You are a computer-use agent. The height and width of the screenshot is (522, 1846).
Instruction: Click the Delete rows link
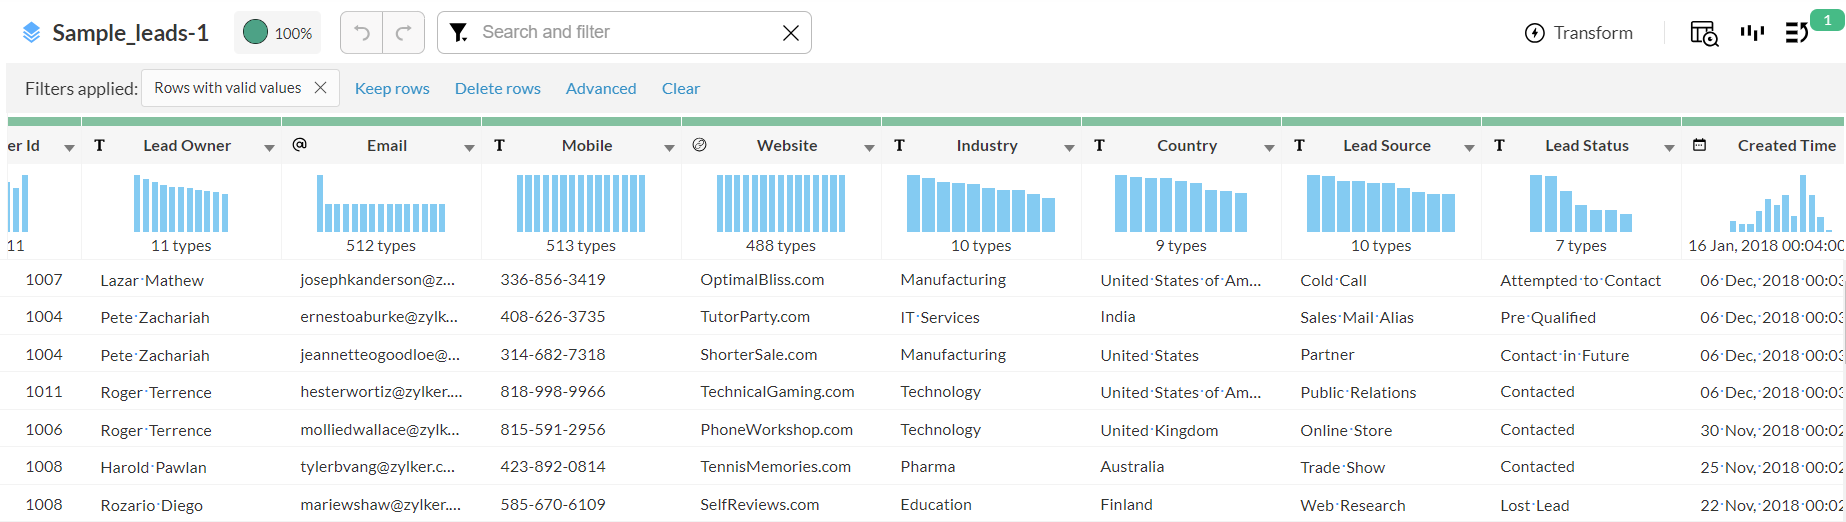497,88
